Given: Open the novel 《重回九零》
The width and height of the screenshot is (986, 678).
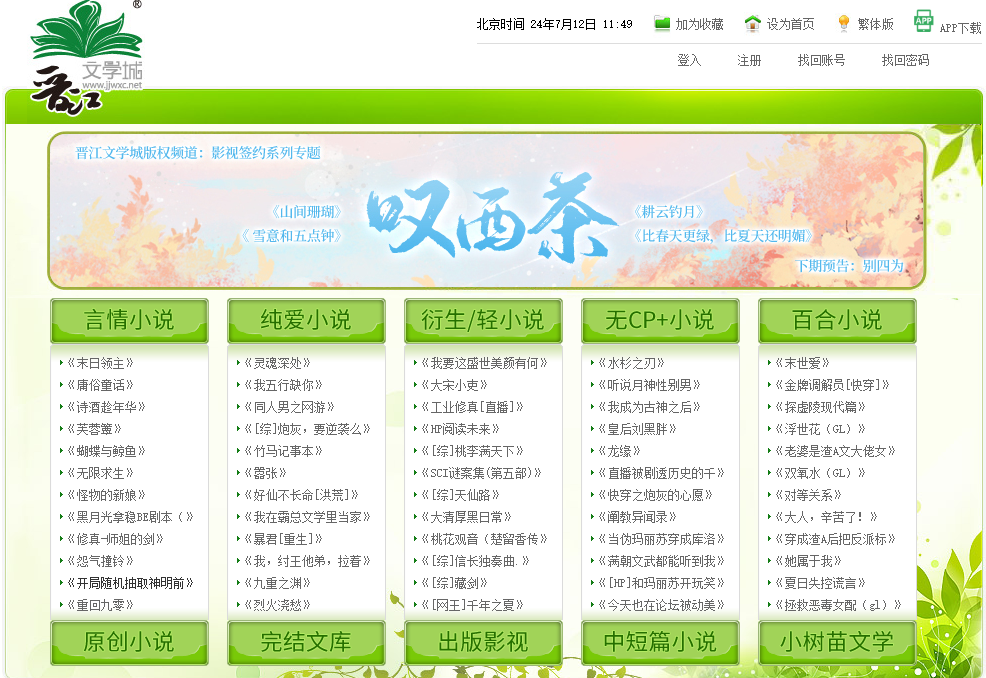Looking at the screenshot, I should click(101, 605).
